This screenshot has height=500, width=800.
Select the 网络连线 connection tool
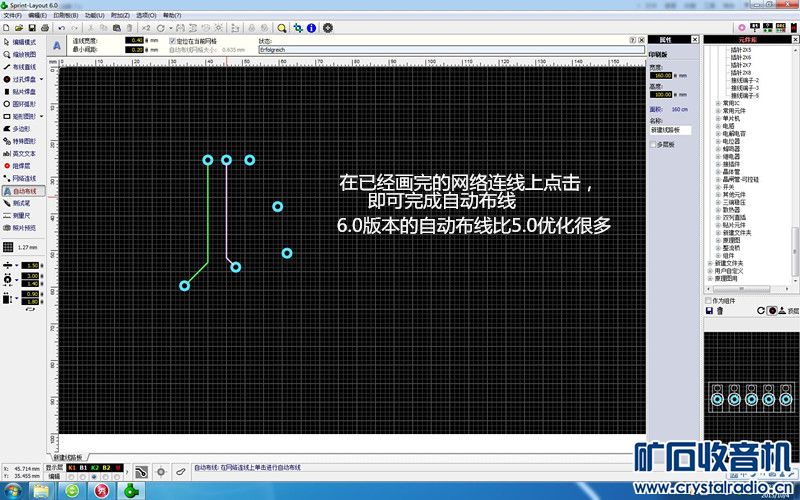tap(22, 178)
